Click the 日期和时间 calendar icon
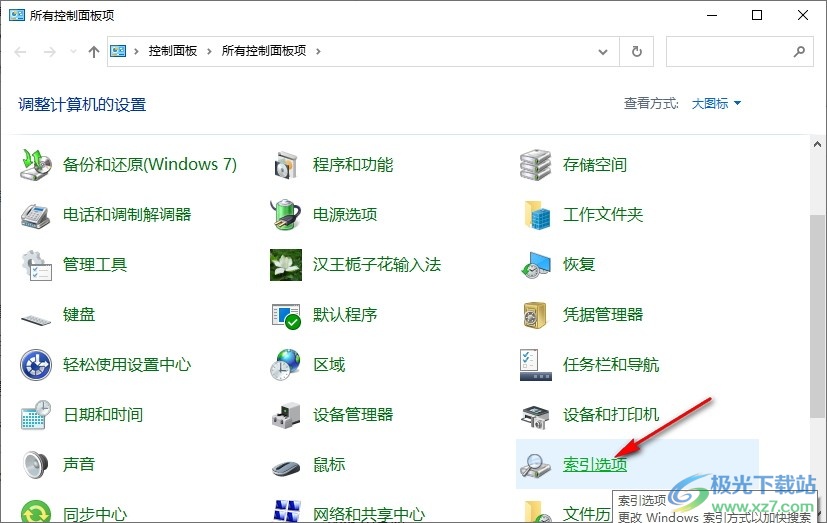Image resolution: width=827 pixels, height=523 pixels. coord(36,414)
